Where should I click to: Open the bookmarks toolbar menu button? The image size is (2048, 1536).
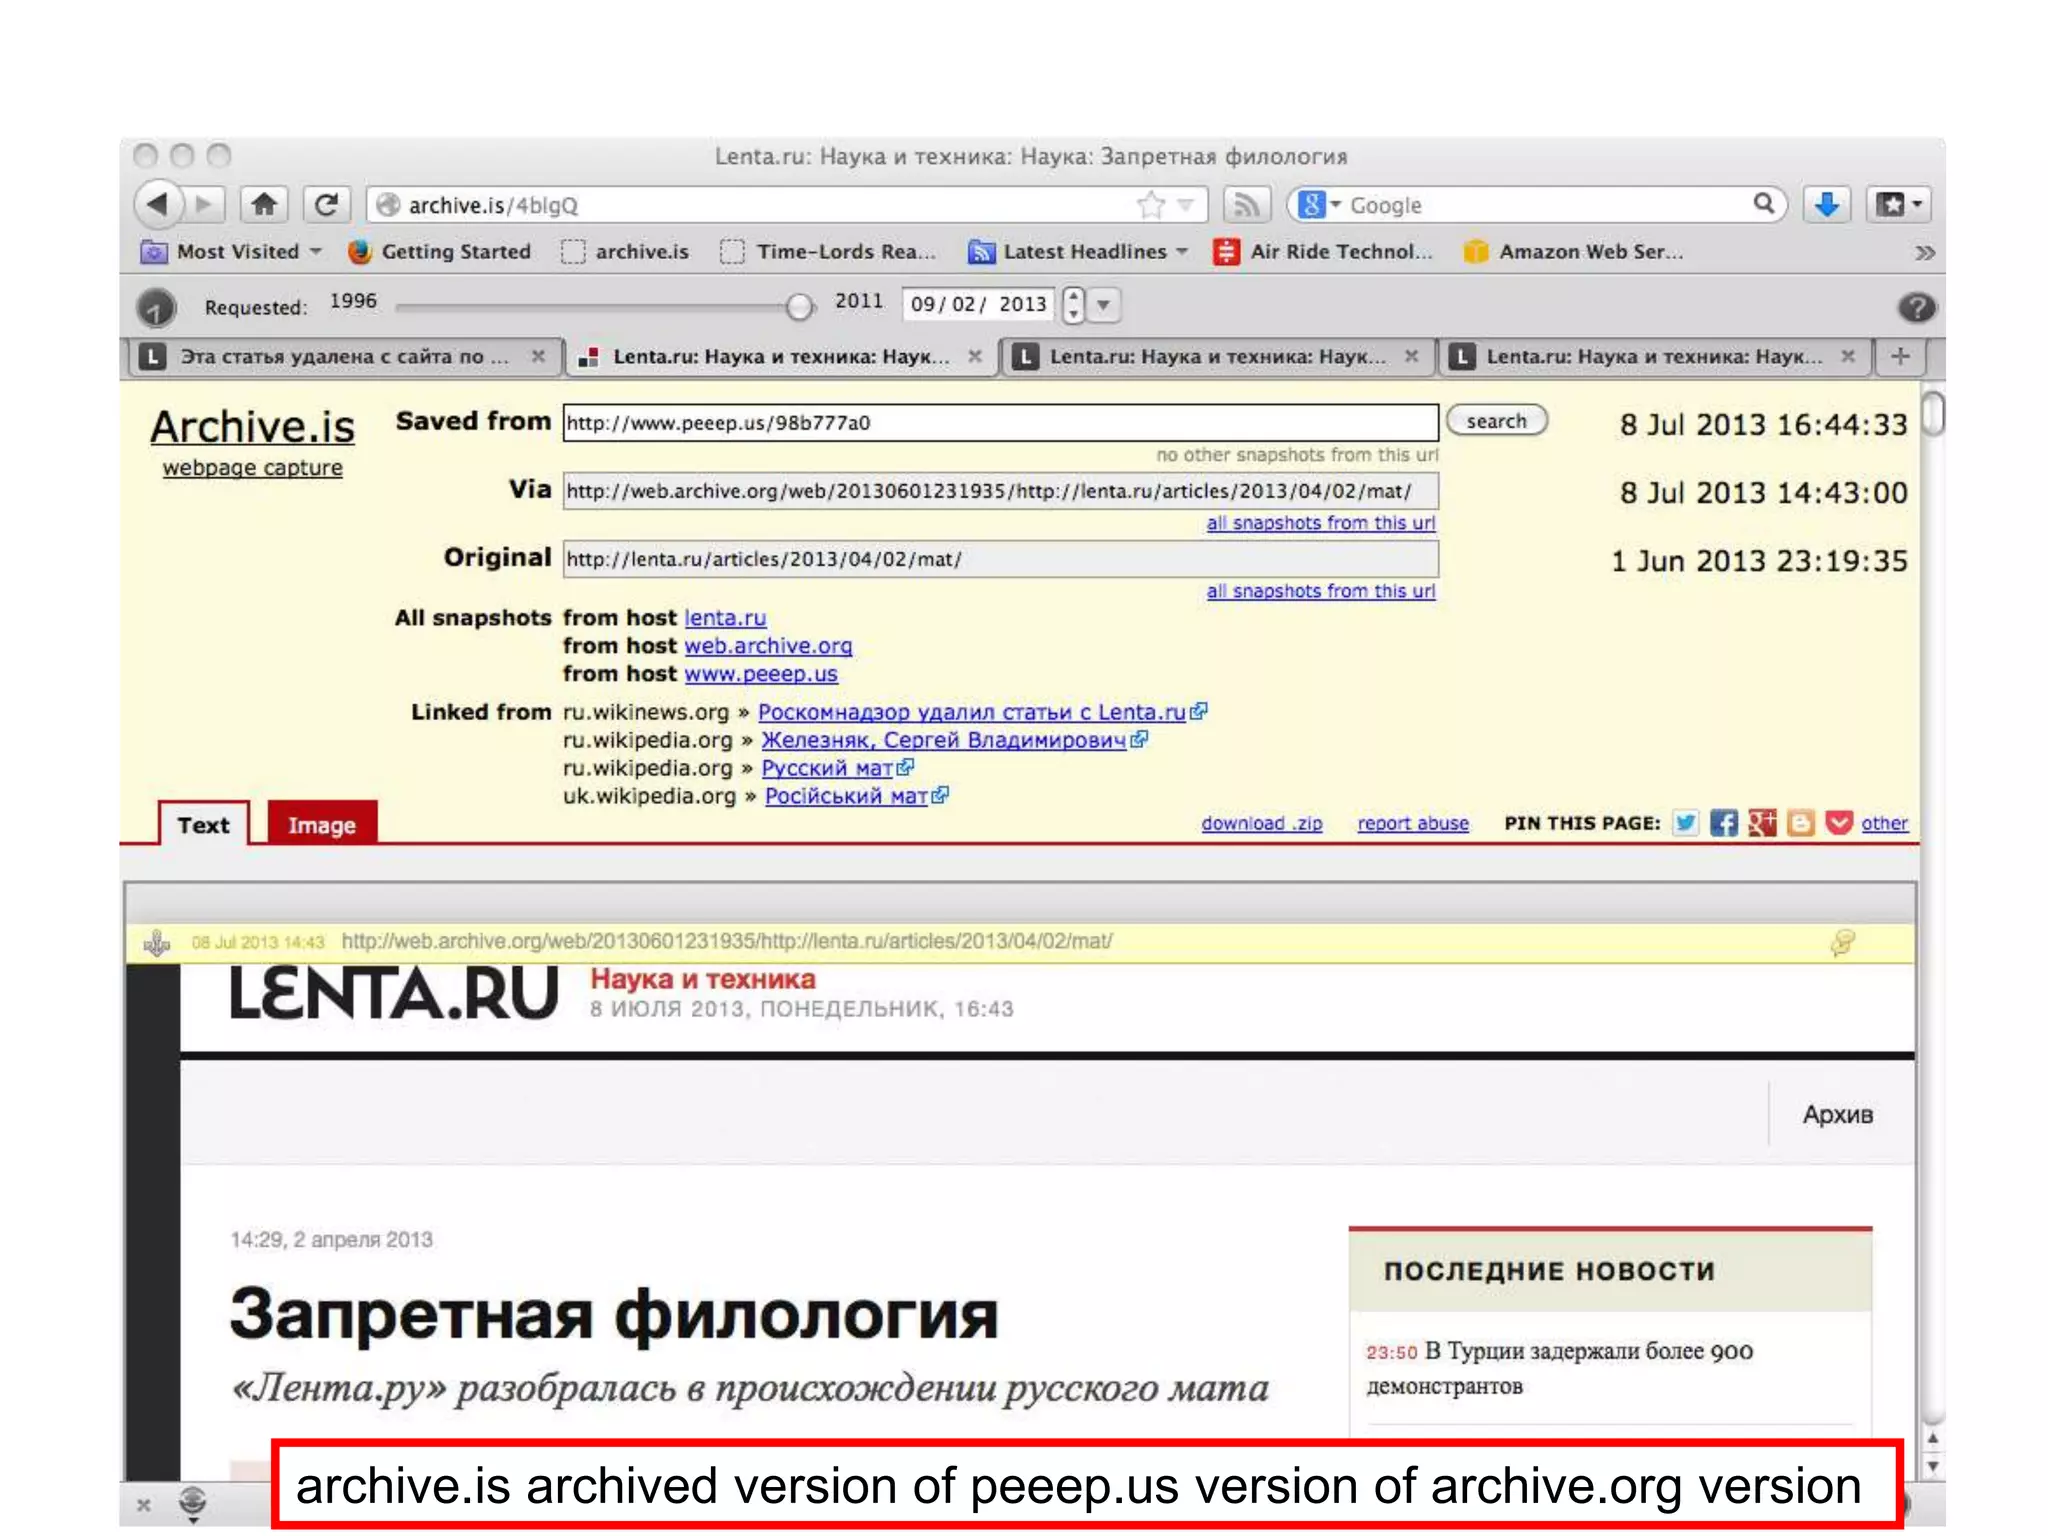click(1898, 205)
